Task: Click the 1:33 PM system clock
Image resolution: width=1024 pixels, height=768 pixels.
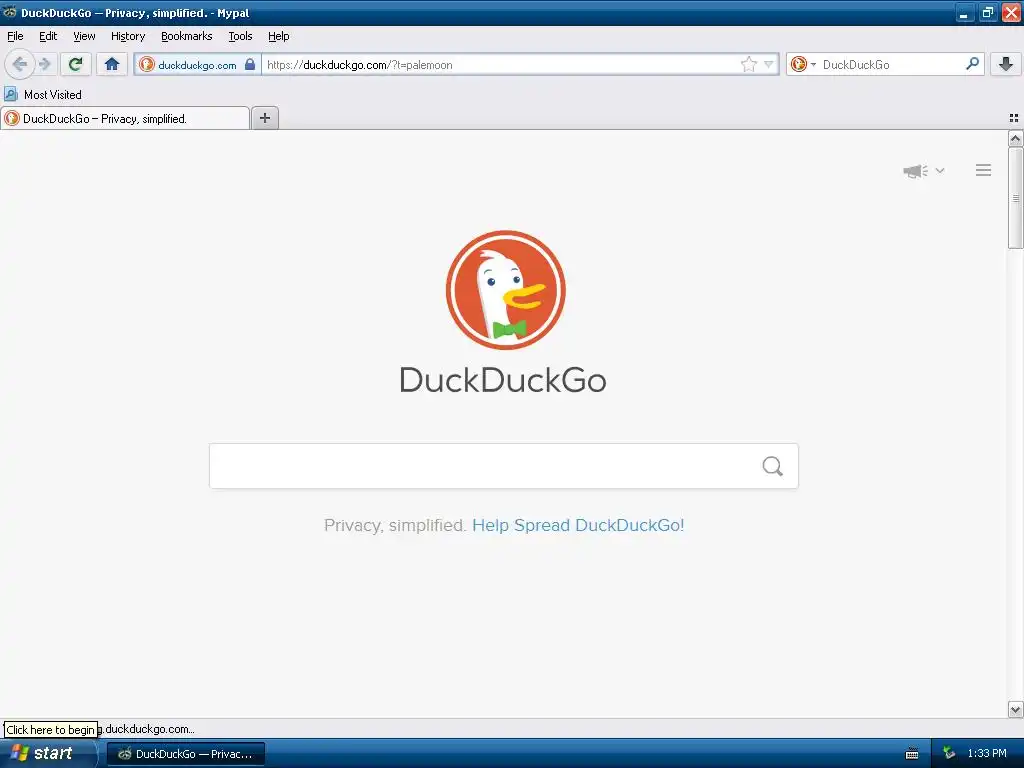Action: click(986, 753)
